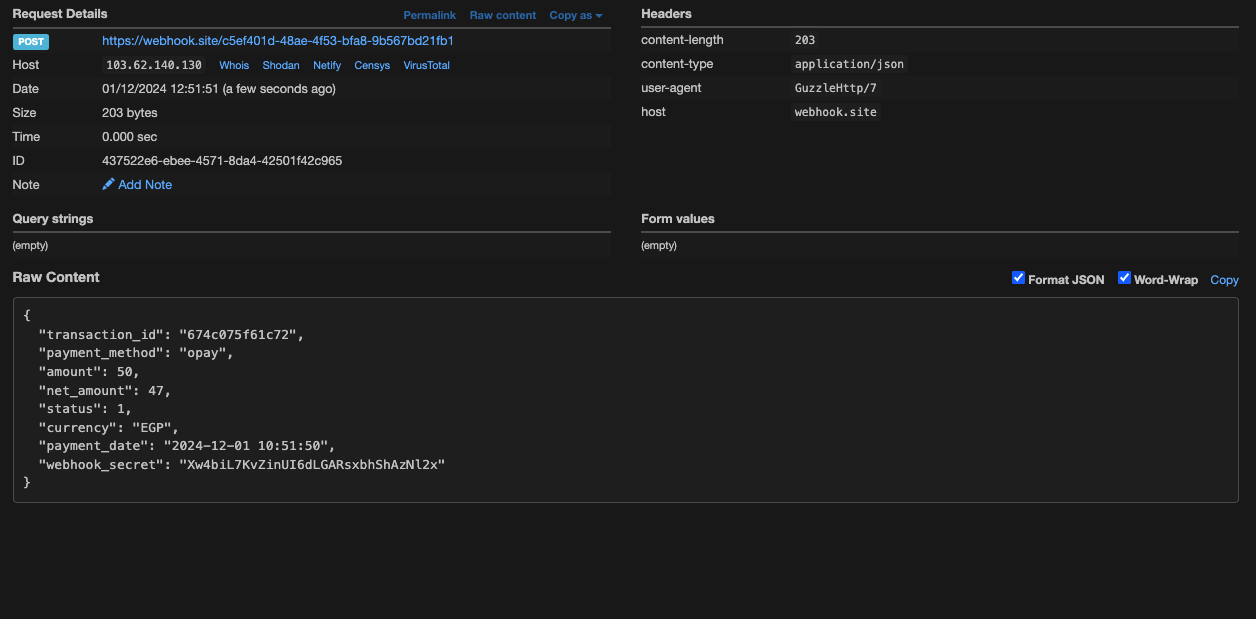Open the Copy as dropdown
Screen dimensions: 1256x619
click(576, 15)
